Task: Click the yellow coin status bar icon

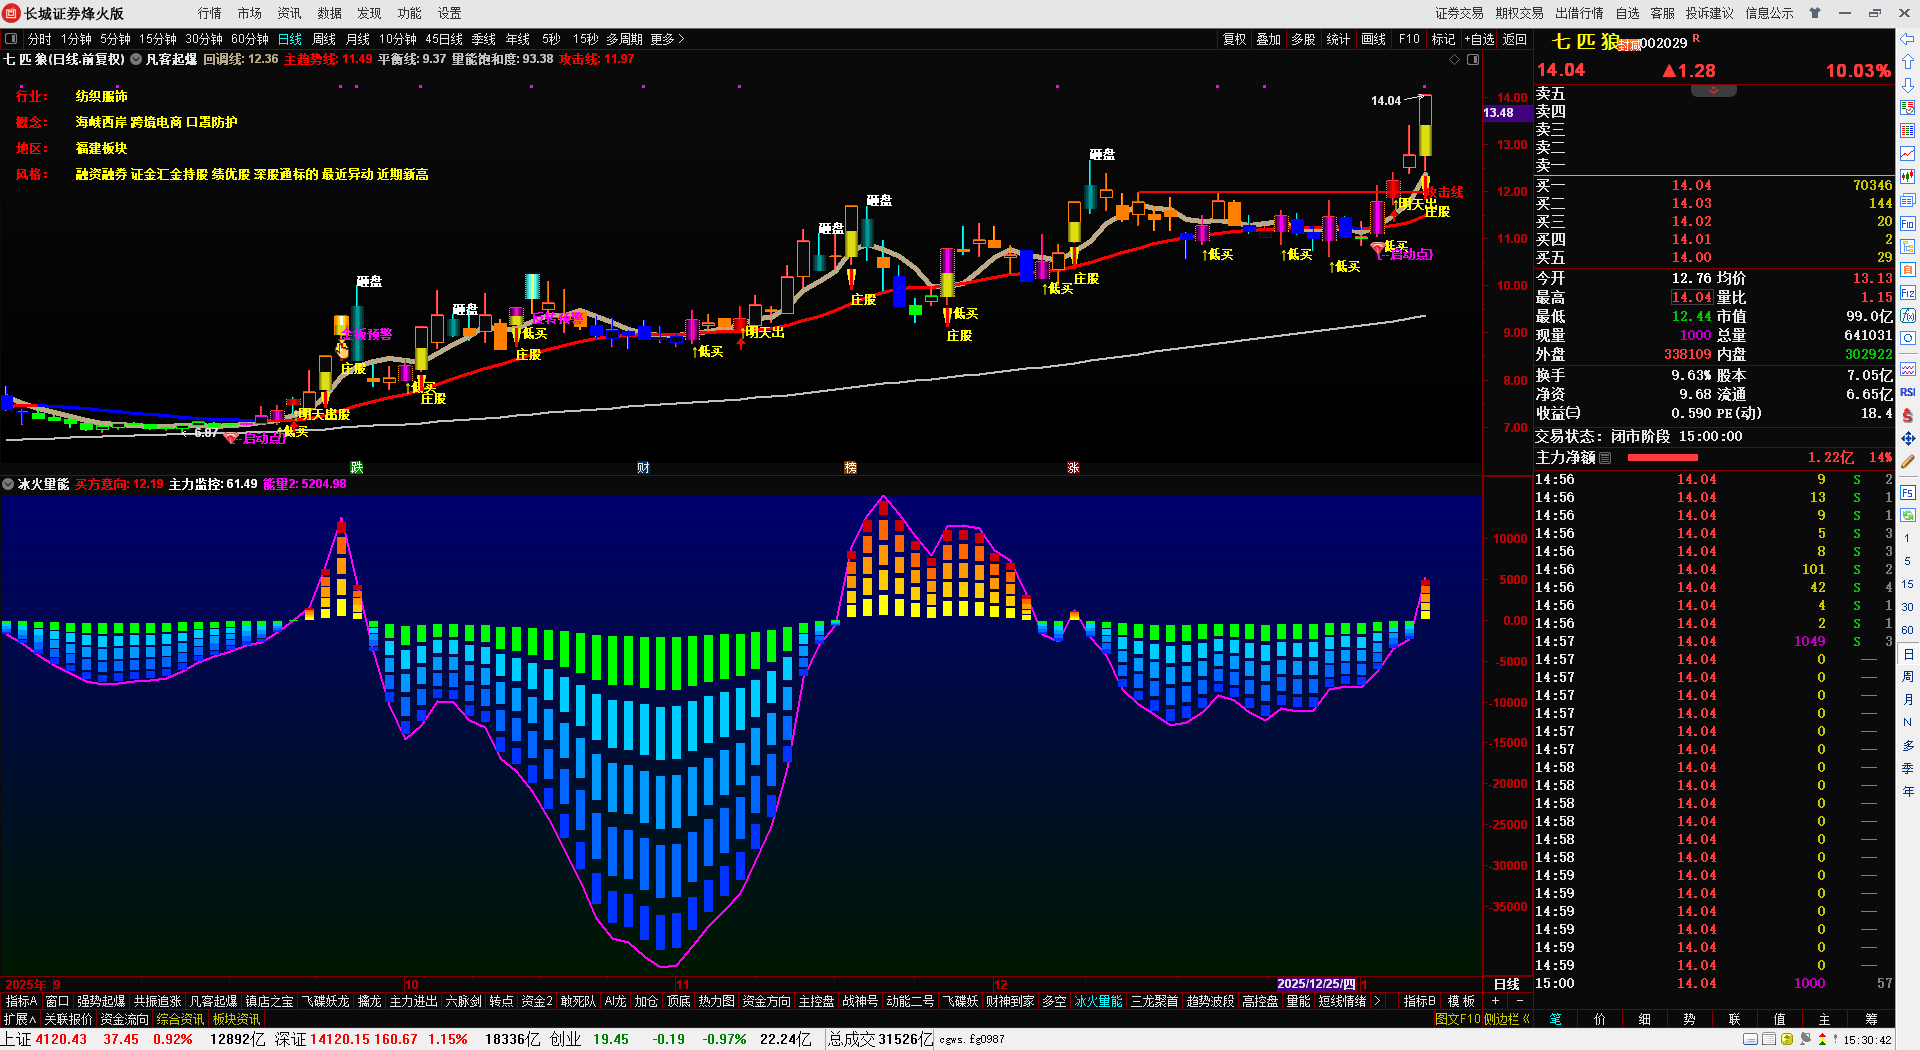Action: tap(1786, 1040)
